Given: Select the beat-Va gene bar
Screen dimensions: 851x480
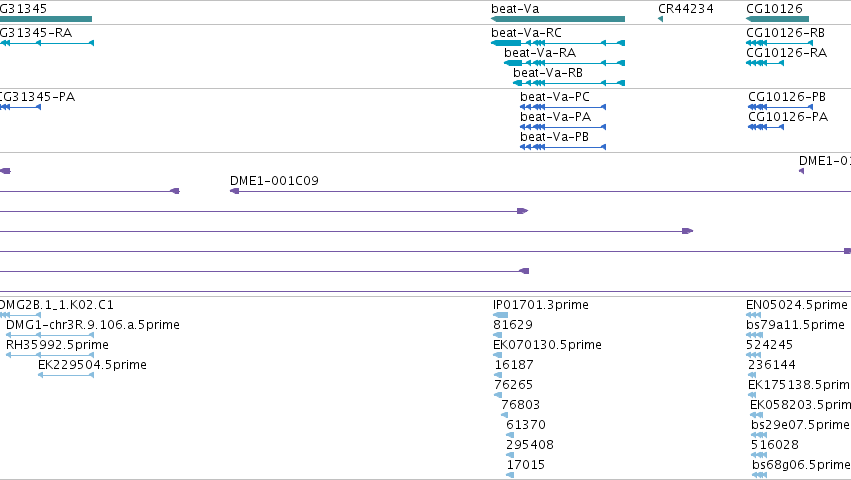Looking at the screenshot, I should pos(557,19).
